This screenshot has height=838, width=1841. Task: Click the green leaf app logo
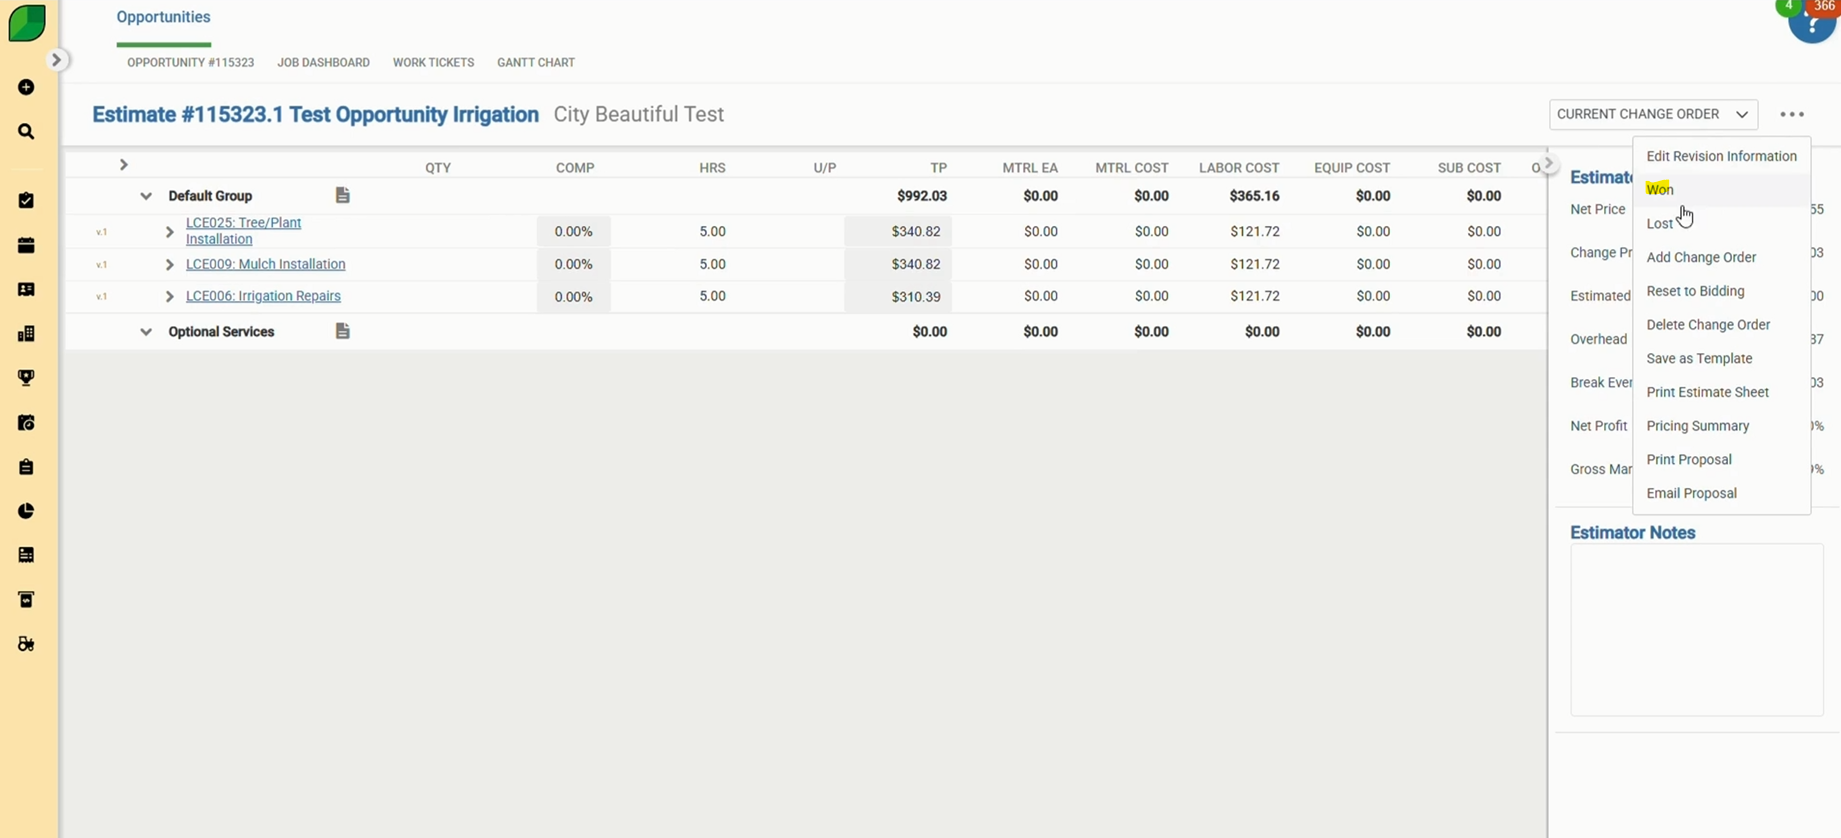pos(27,22)
